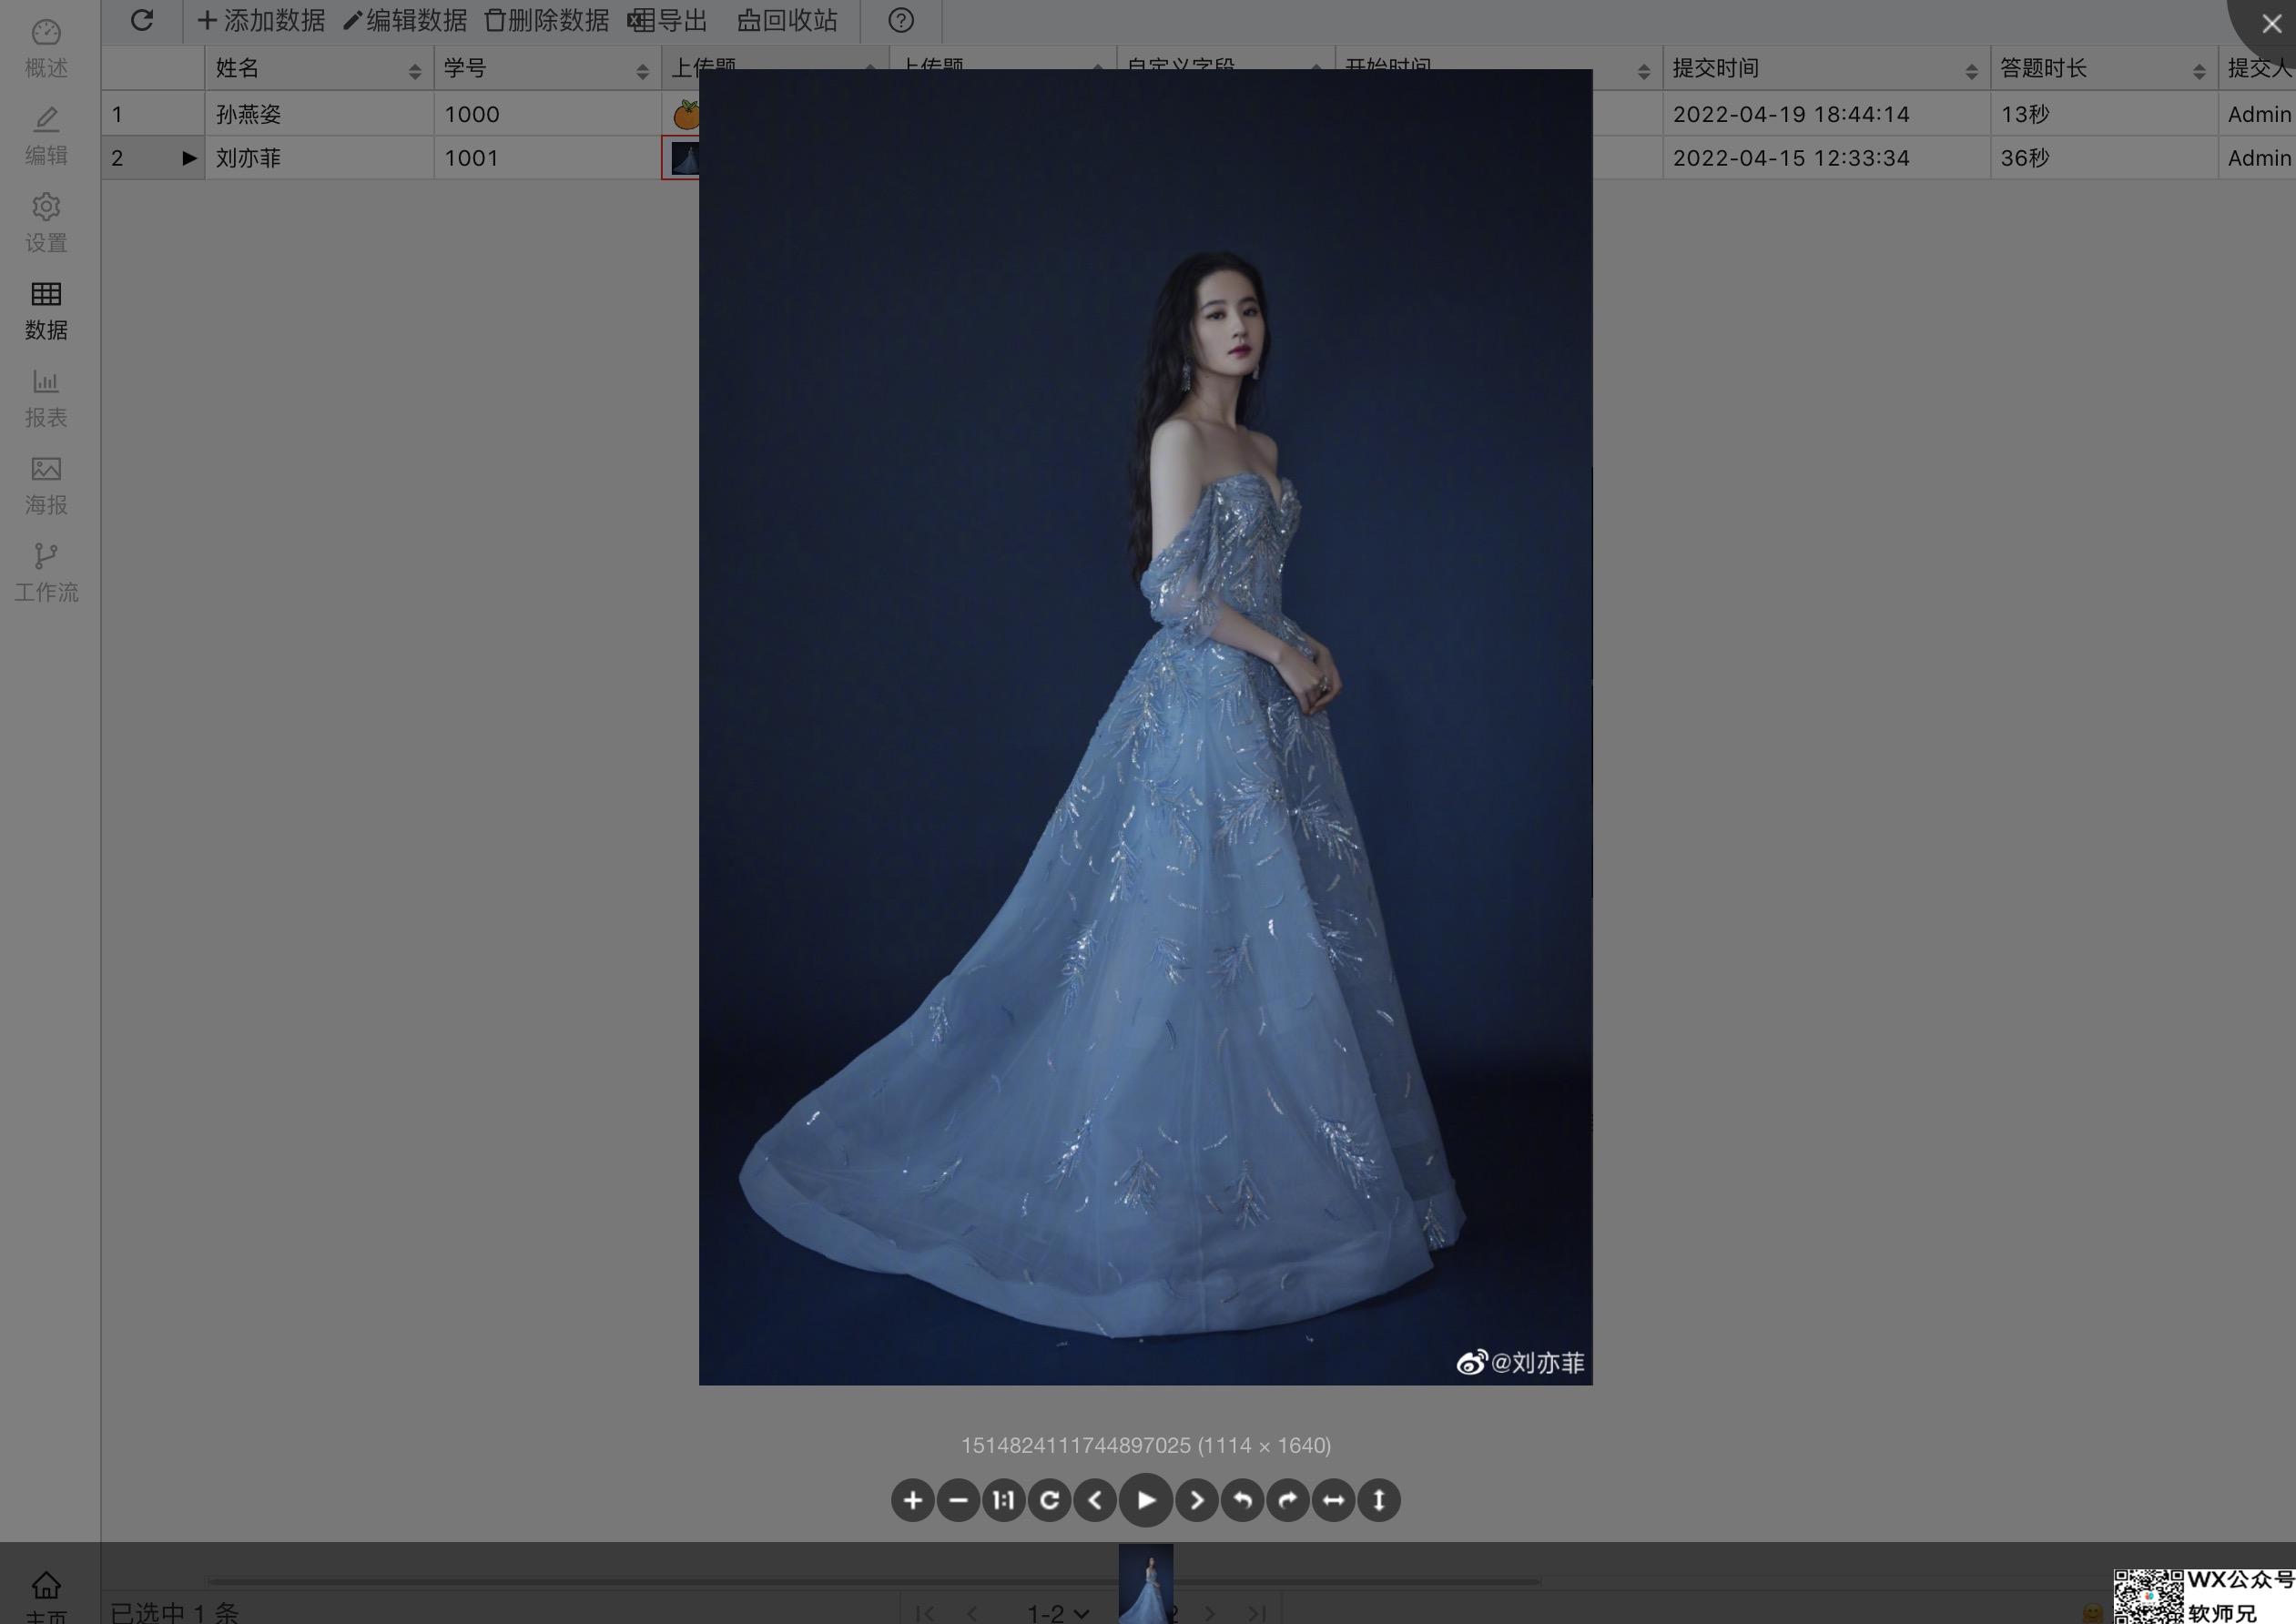Rotate the image left

pos(1242,1500)
